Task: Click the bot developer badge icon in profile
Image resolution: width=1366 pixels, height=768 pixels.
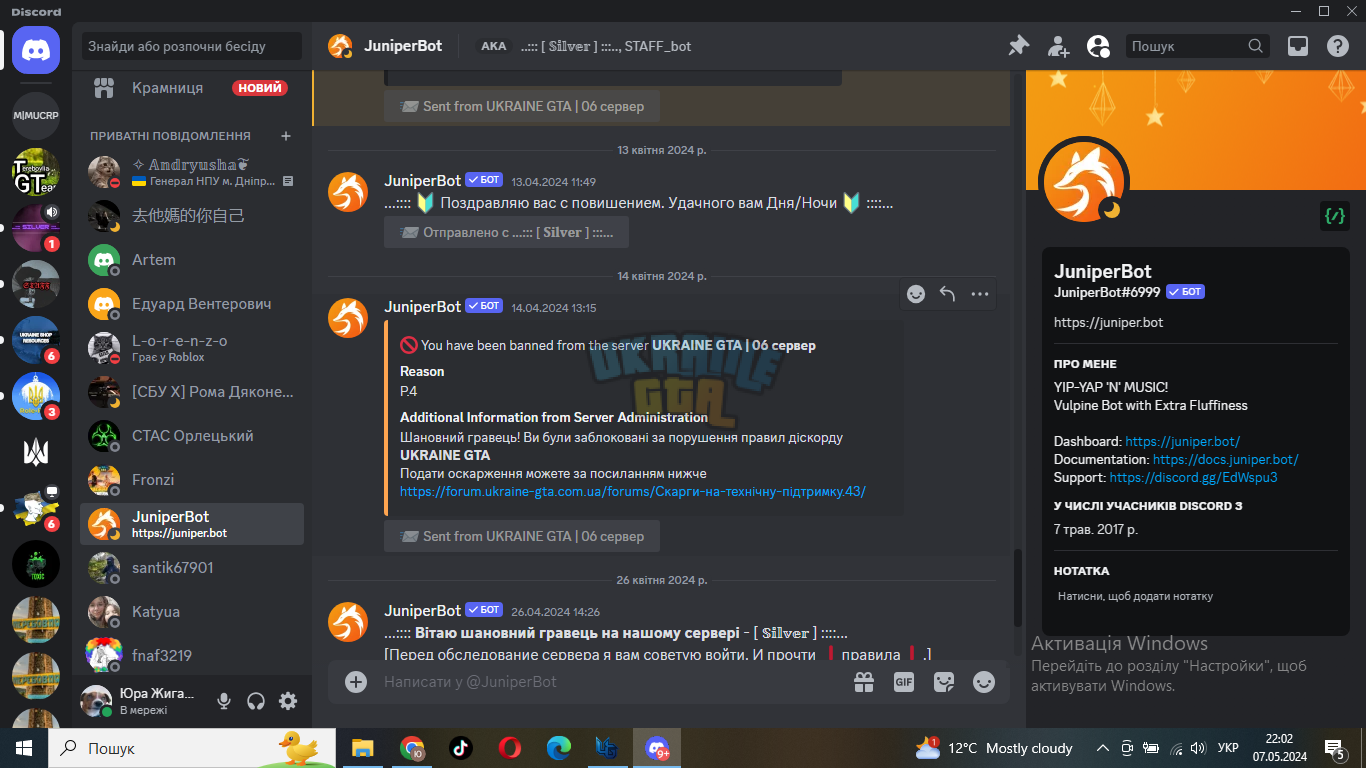Action: pyautogui.click(x=1334, y=215)
